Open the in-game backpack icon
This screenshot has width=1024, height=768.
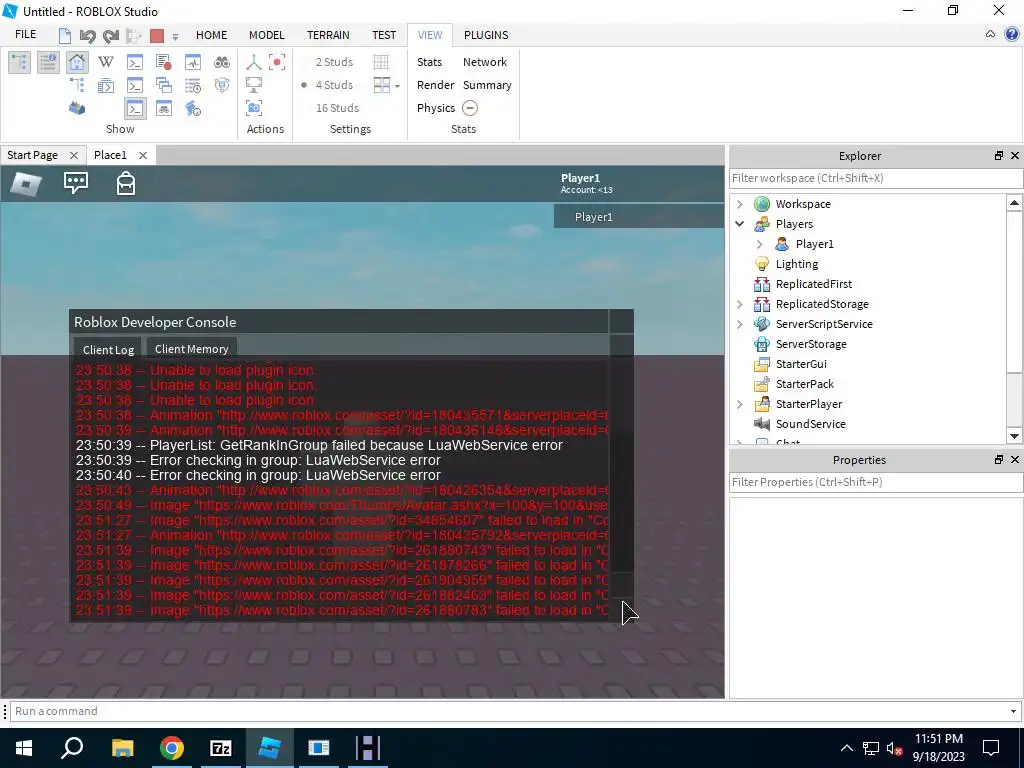(125, 183)
